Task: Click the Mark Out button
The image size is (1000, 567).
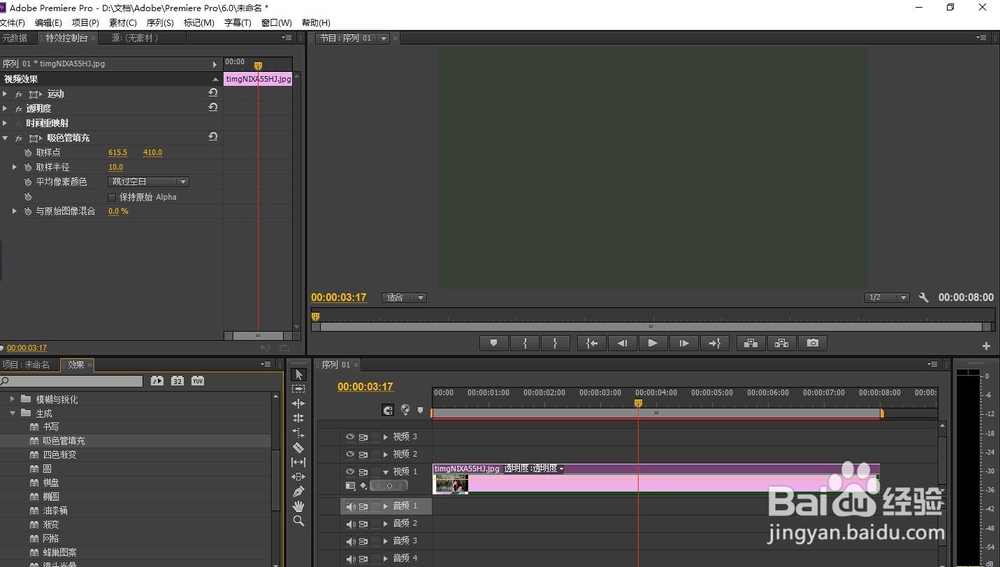Action: [555, 343]
